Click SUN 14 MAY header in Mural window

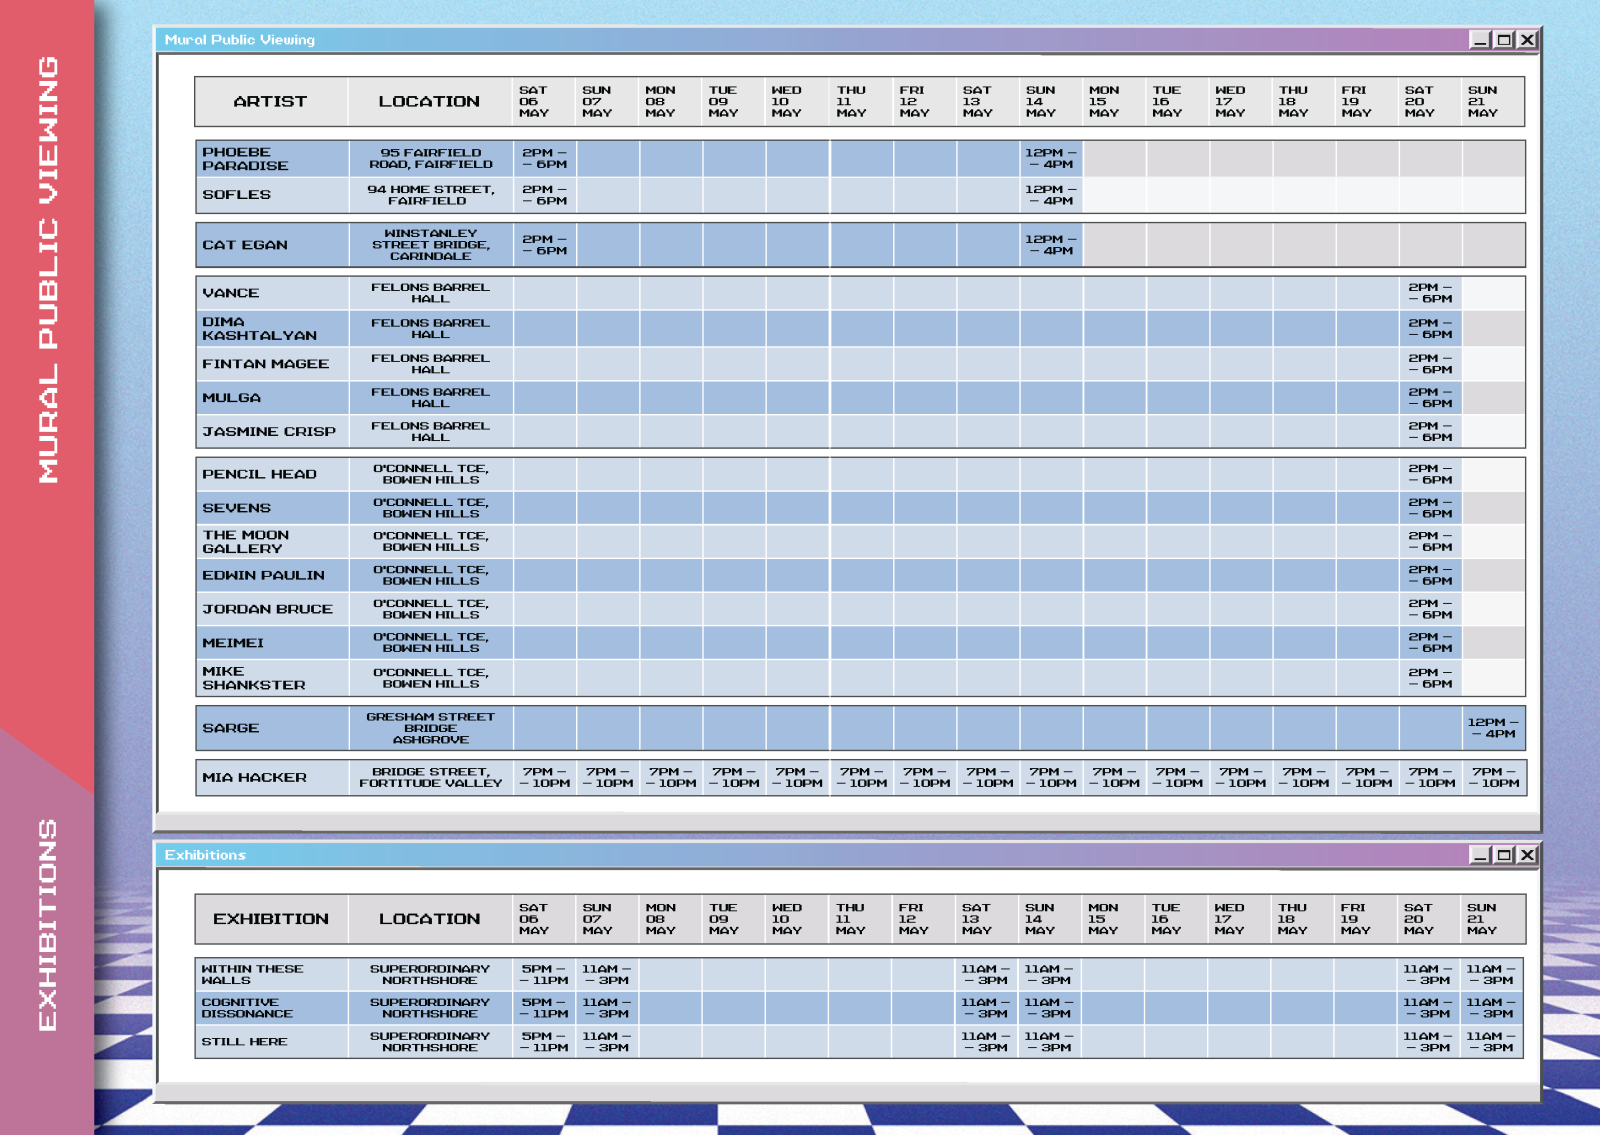coord(1041,101)
